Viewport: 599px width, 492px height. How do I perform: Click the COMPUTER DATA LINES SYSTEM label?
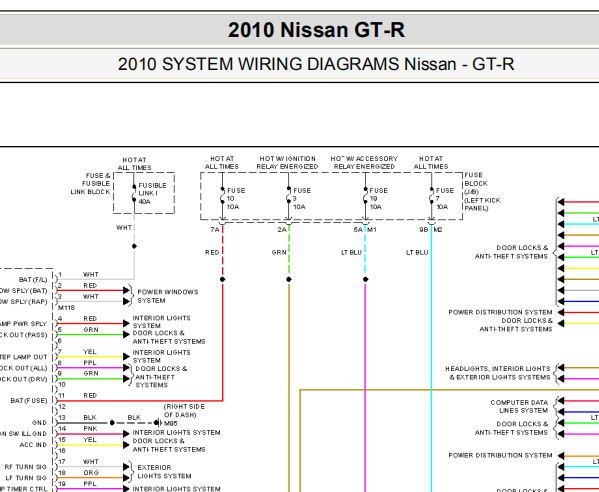519,406
